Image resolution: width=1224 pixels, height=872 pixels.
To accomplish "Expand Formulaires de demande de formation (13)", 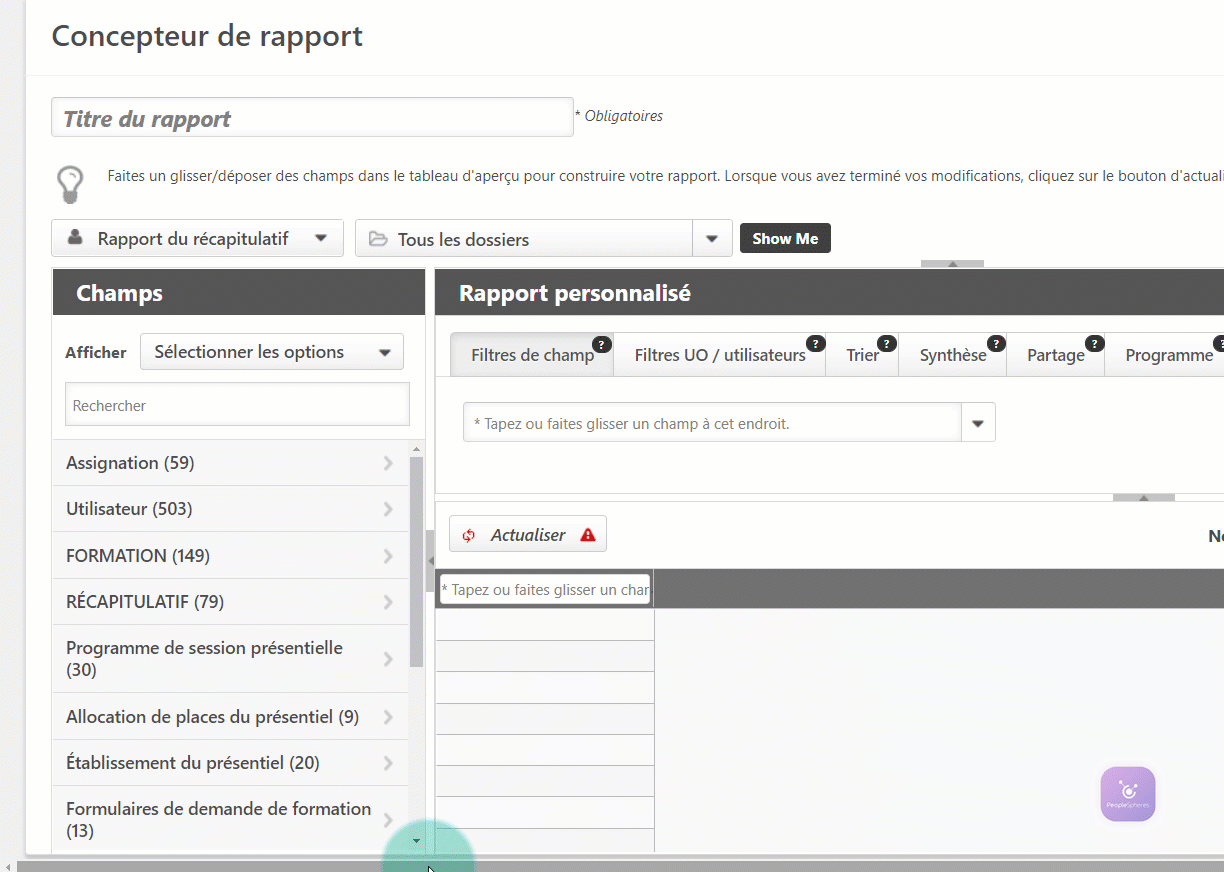I will tap(231, 820).
